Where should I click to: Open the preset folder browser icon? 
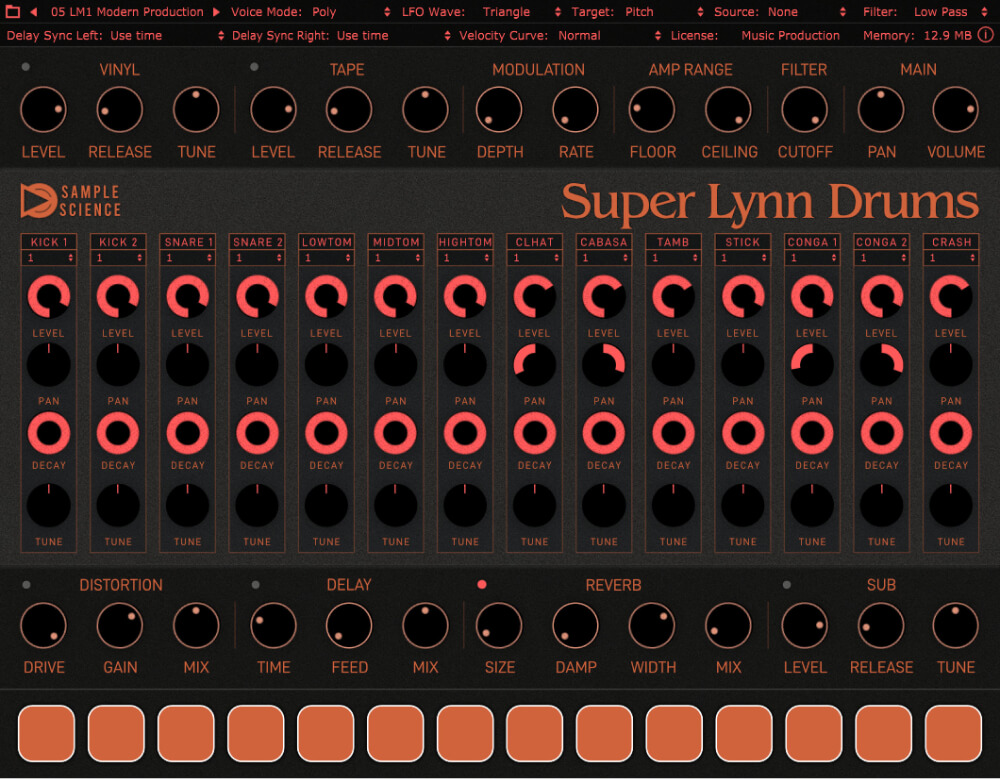[12, 11]
